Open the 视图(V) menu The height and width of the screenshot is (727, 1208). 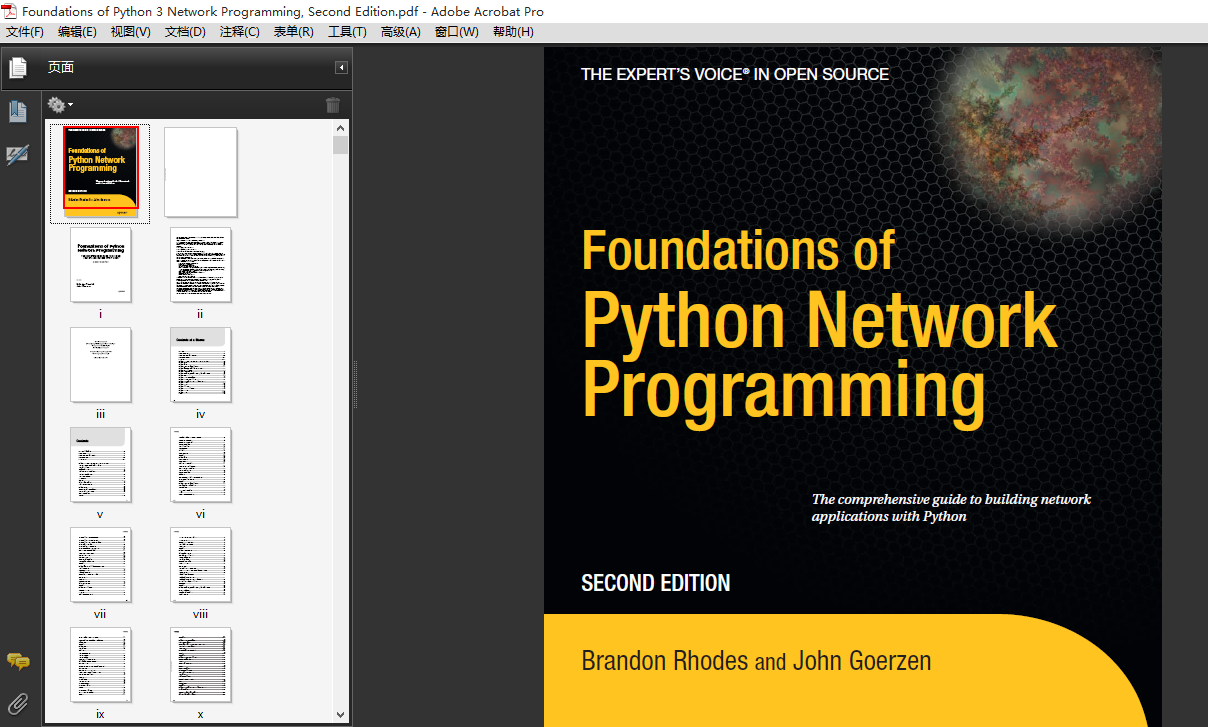tap(131, 32)
